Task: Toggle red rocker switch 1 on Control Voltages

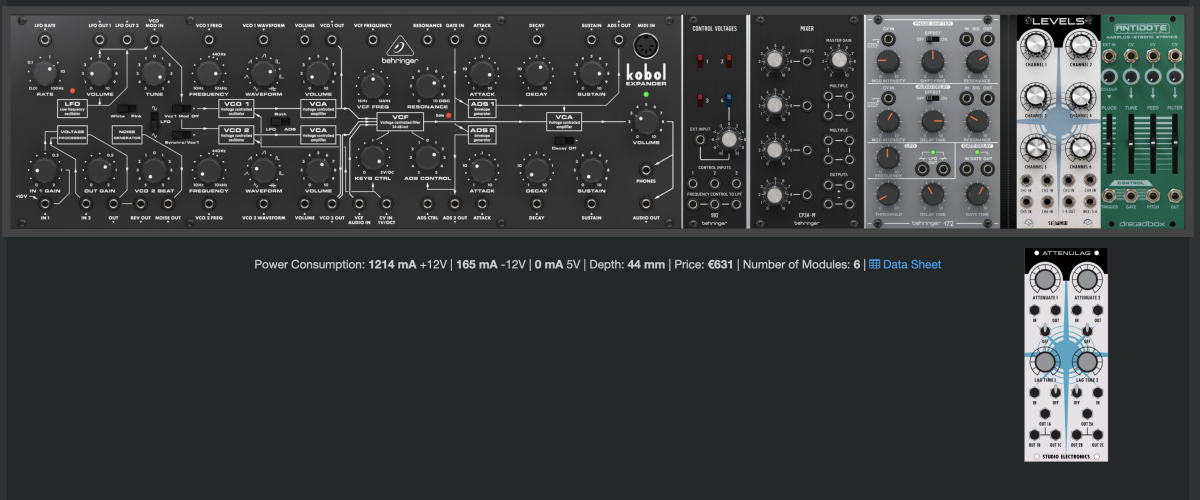Action: point(700,61)
